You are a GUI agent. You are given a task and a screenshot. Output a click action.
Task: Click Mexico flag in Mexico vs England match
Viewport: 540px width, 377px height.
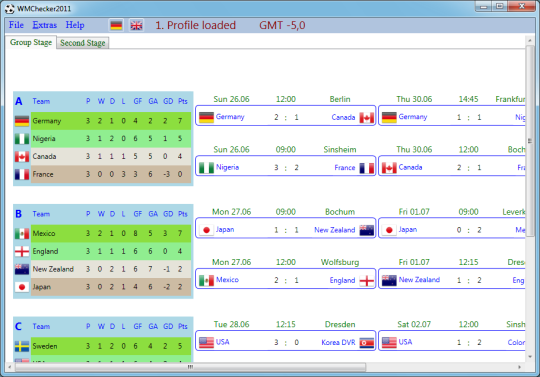[206, 280]
